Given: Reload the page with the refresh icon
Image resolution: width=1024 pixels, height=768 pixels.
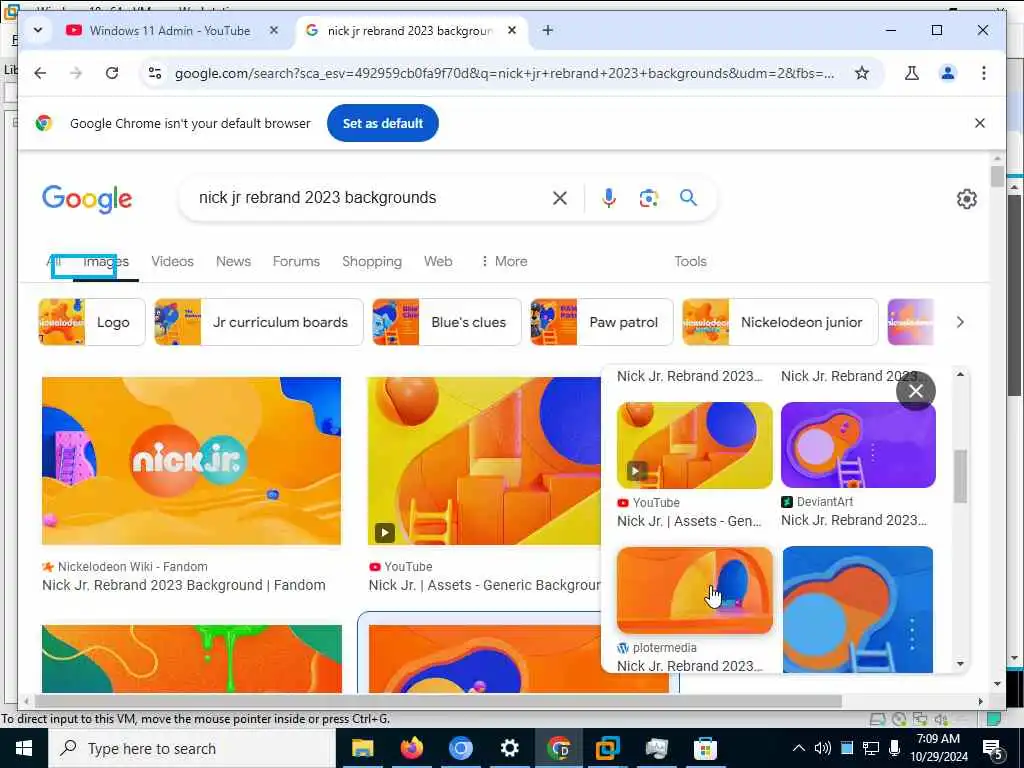Looking at the screenshot, I should (112, 73).
